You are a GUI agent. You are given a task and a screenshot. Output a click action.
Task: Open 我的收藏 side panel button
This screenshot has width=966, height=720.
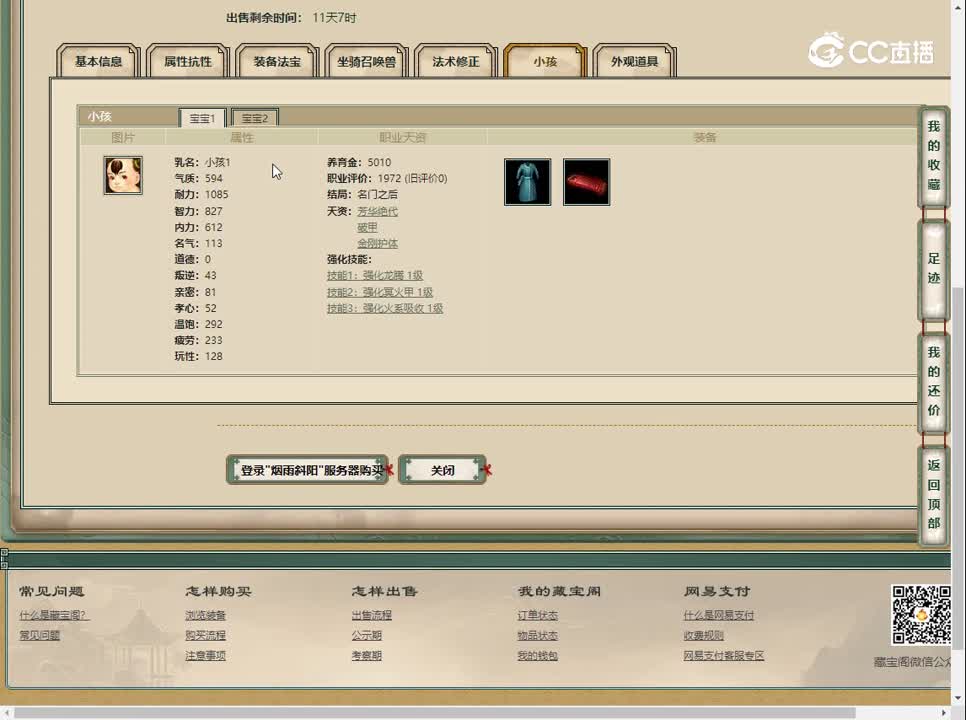[x=933, y=155]
